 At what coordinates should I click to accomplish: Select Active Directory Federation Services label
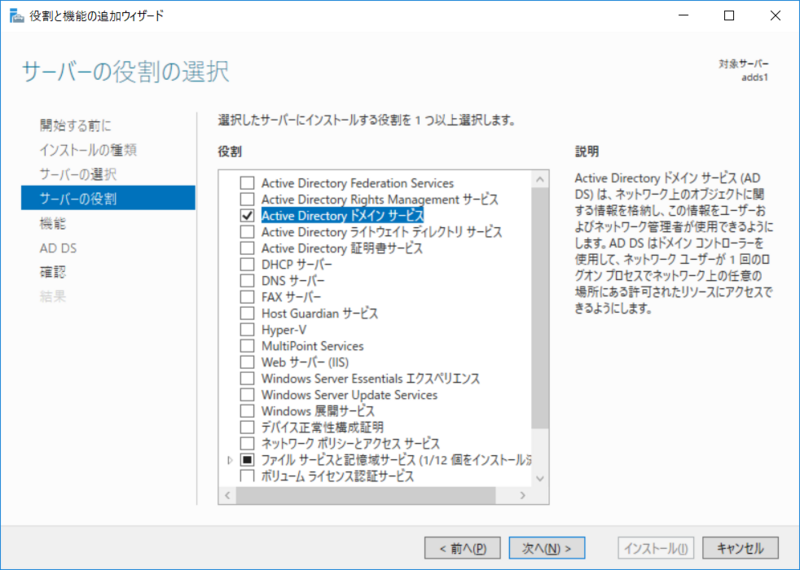coord(358,183)
